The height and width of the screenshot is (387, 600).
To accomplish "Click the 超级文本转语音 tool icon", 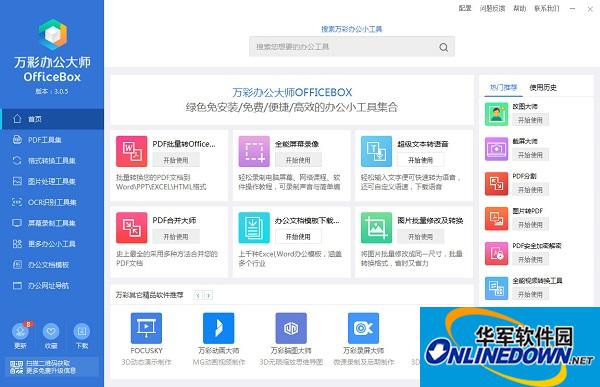I will click(377, 151).
